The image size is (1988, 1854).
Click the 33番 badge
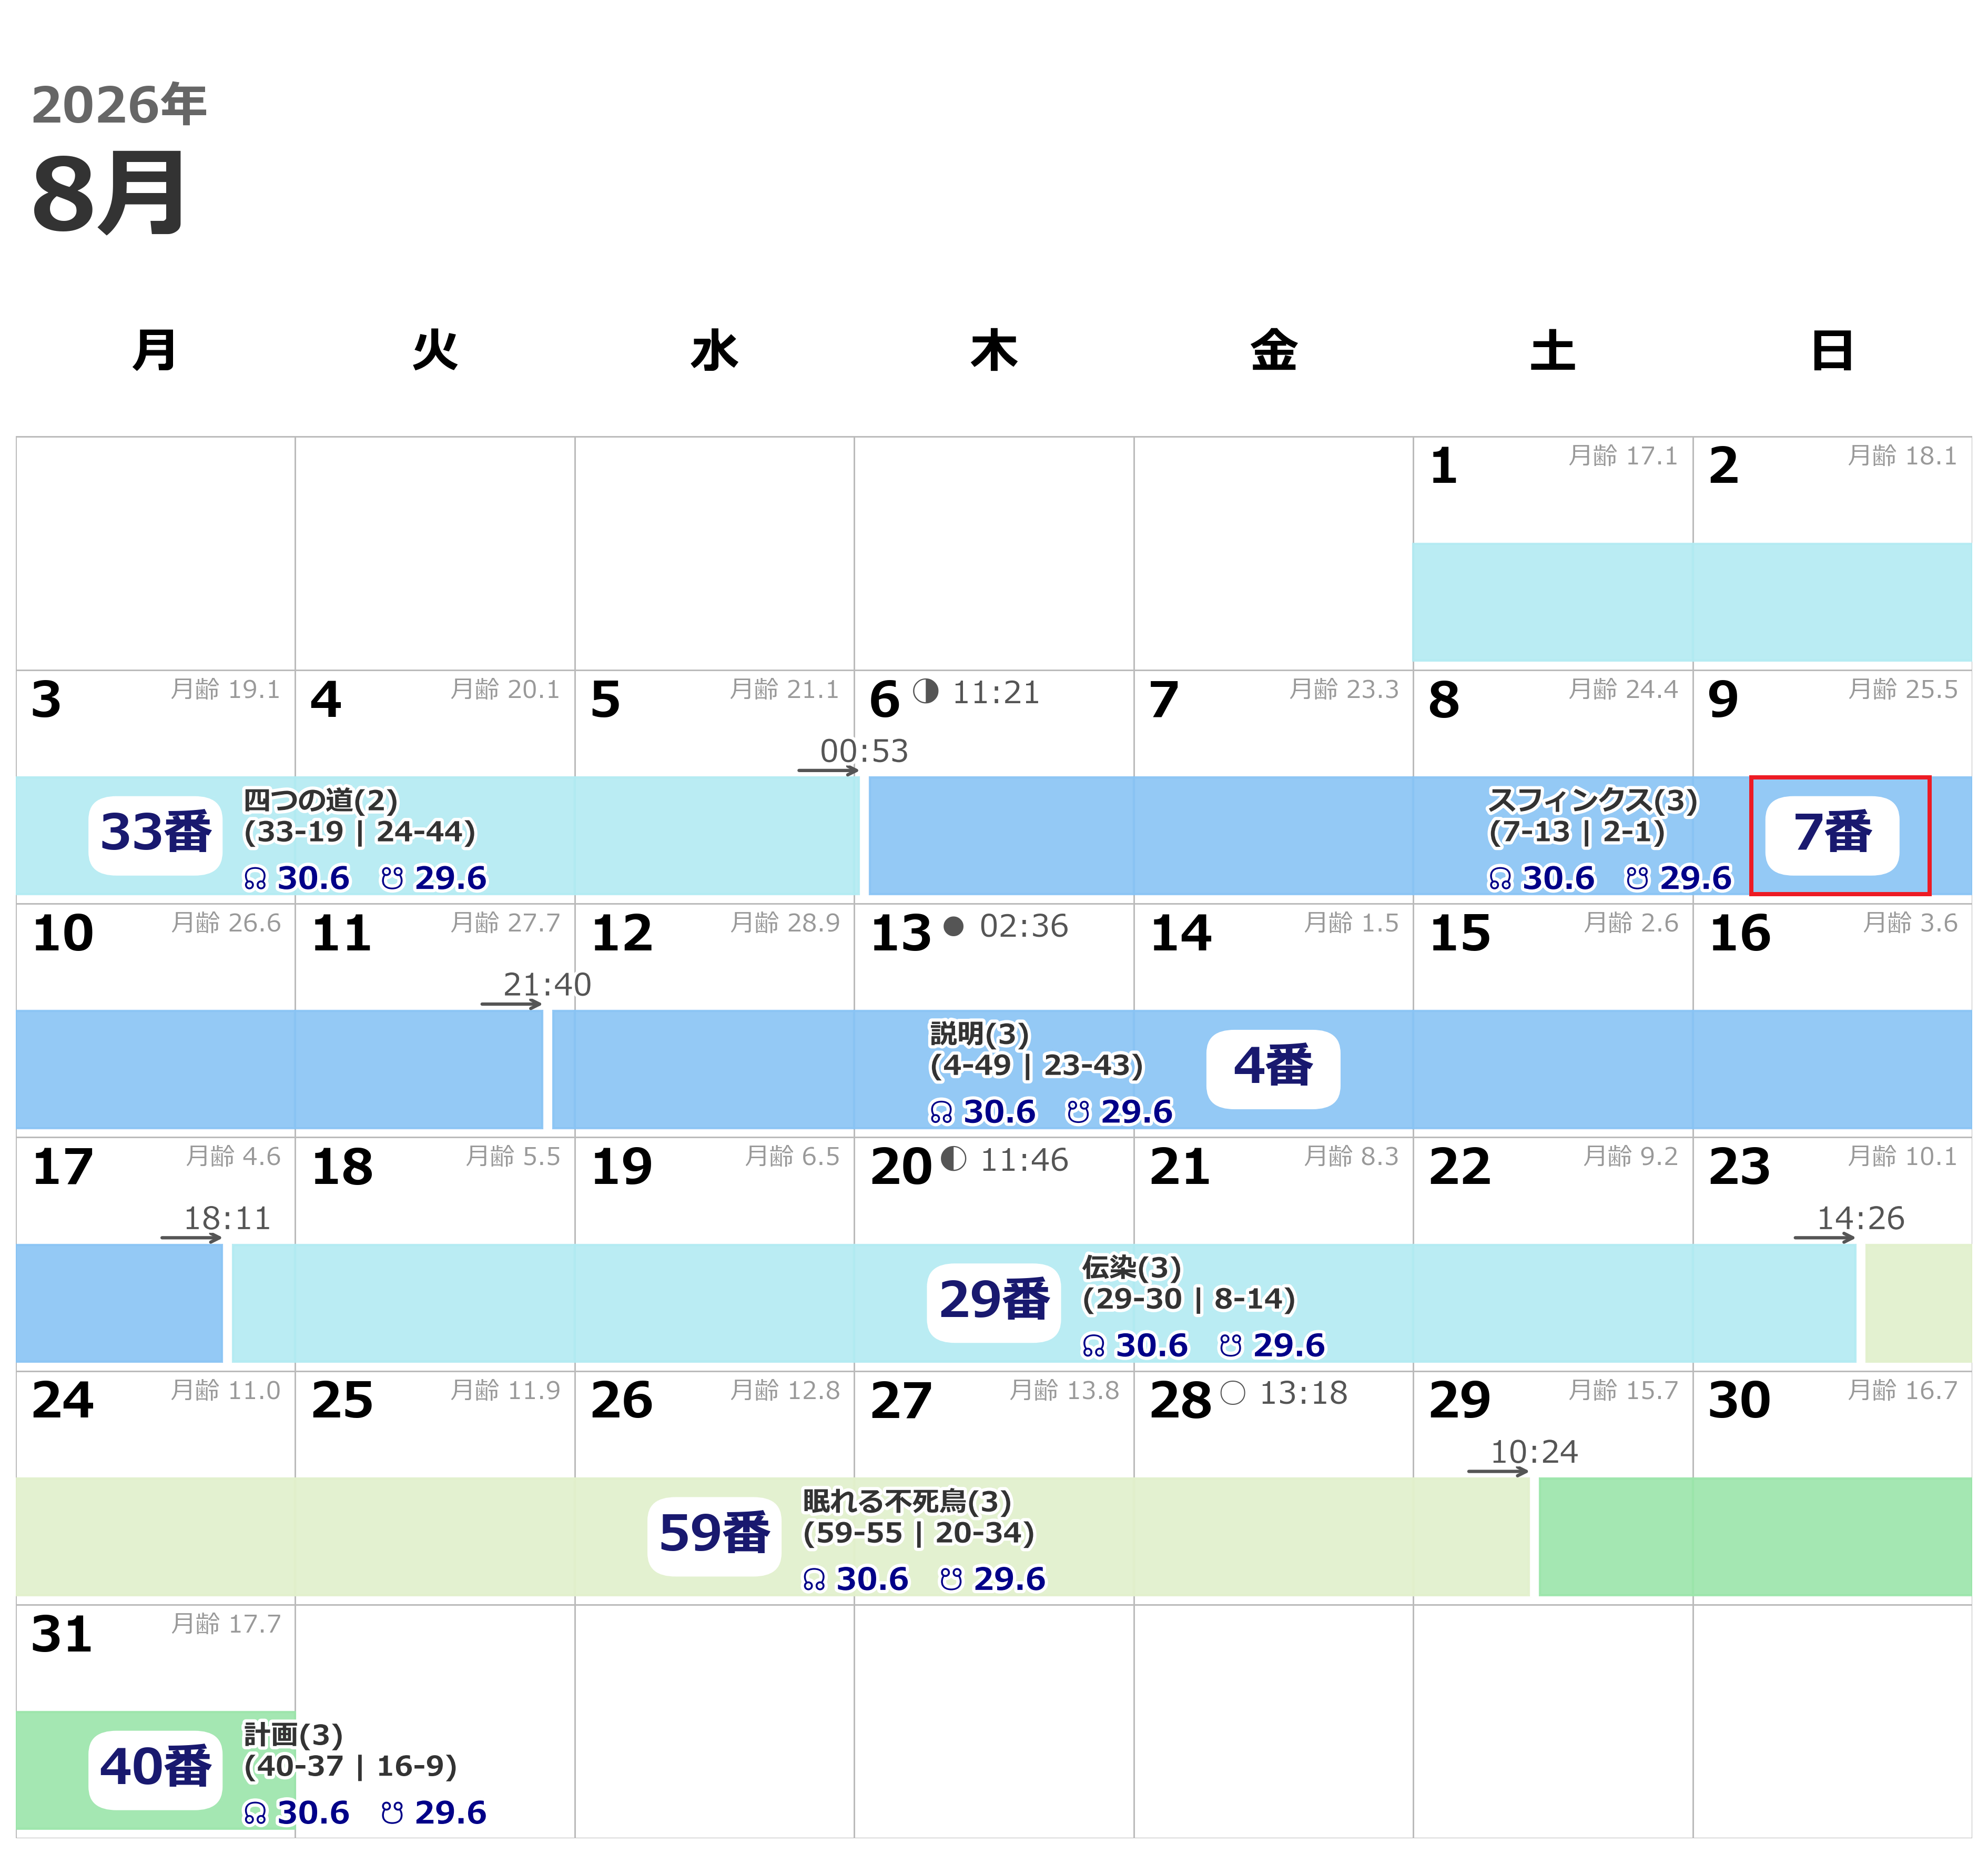[155, 835]
